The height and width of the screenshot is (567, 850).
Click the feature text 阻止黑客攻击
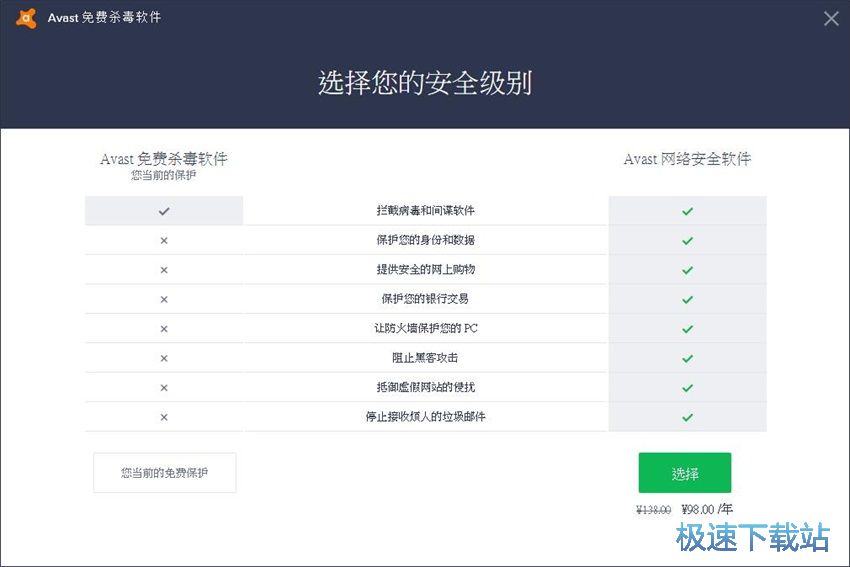coord(426,358)
